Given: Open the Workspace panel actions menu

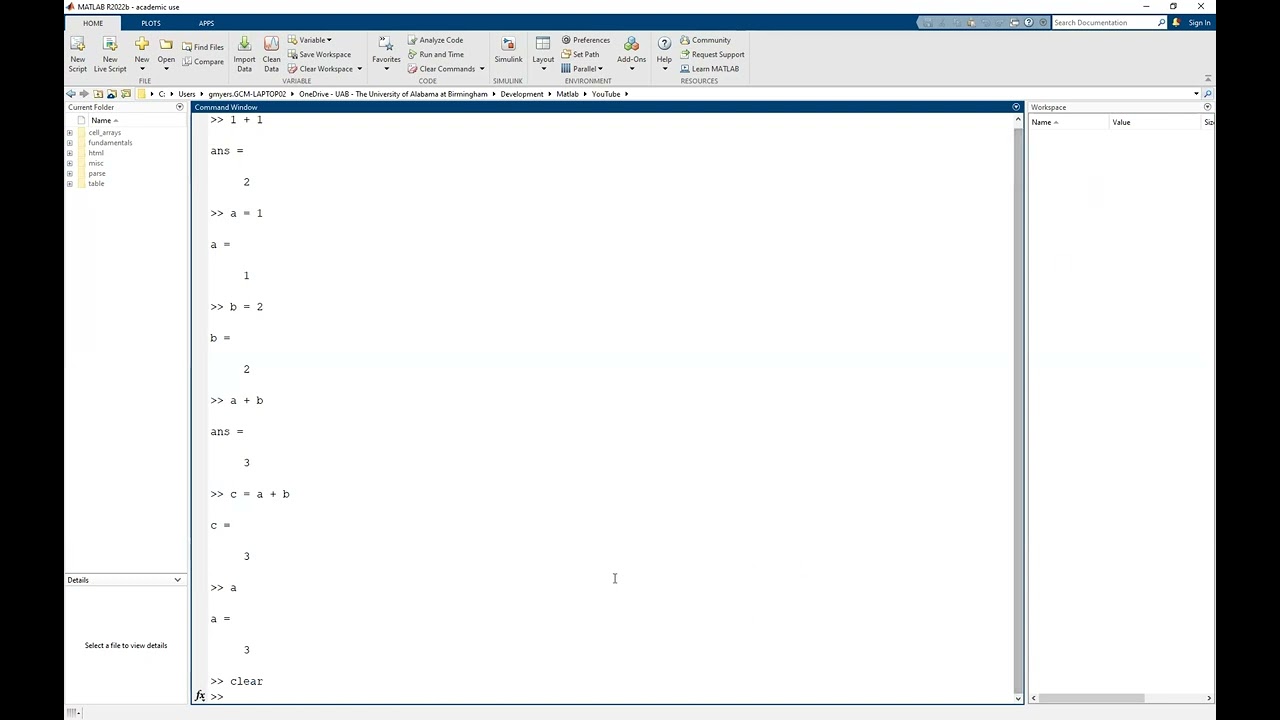Looking at the screenshot, I should (x=1207, y=107).
